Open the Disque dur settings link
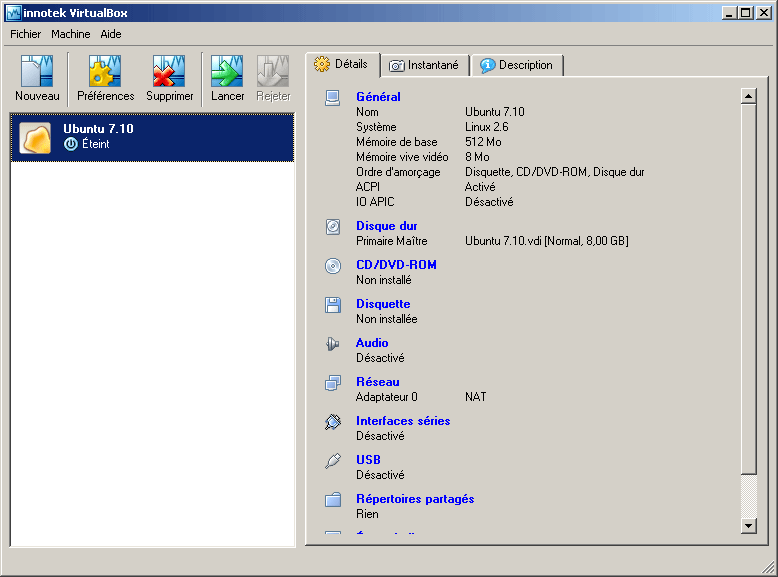Screen dimensions: 778x577 point(387,226)
